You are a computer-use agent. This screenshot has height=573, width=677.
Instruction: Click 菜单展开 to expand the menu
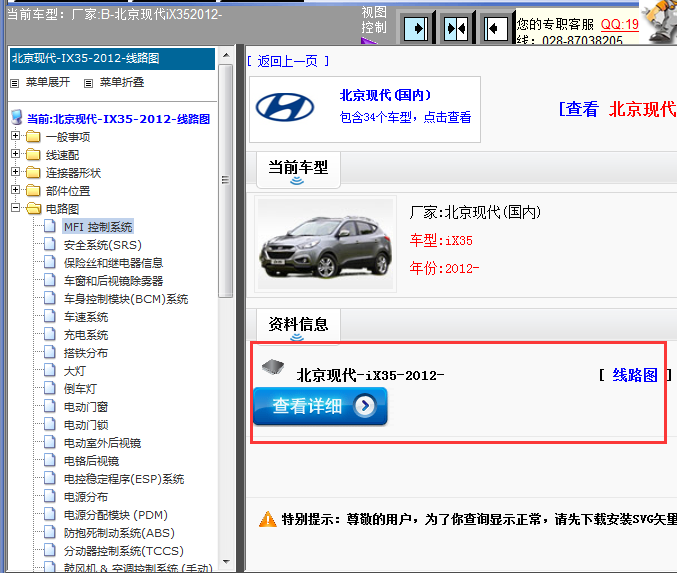(x=47, y=82)
